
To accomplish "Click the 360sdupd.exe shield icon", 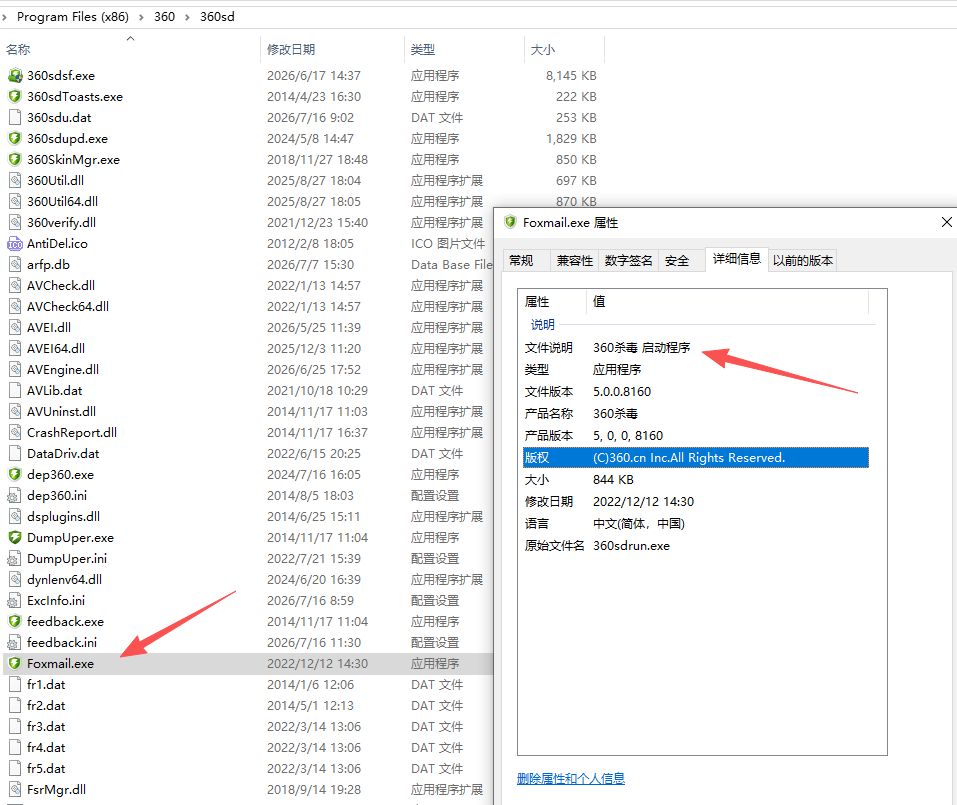I will (15, 139).
